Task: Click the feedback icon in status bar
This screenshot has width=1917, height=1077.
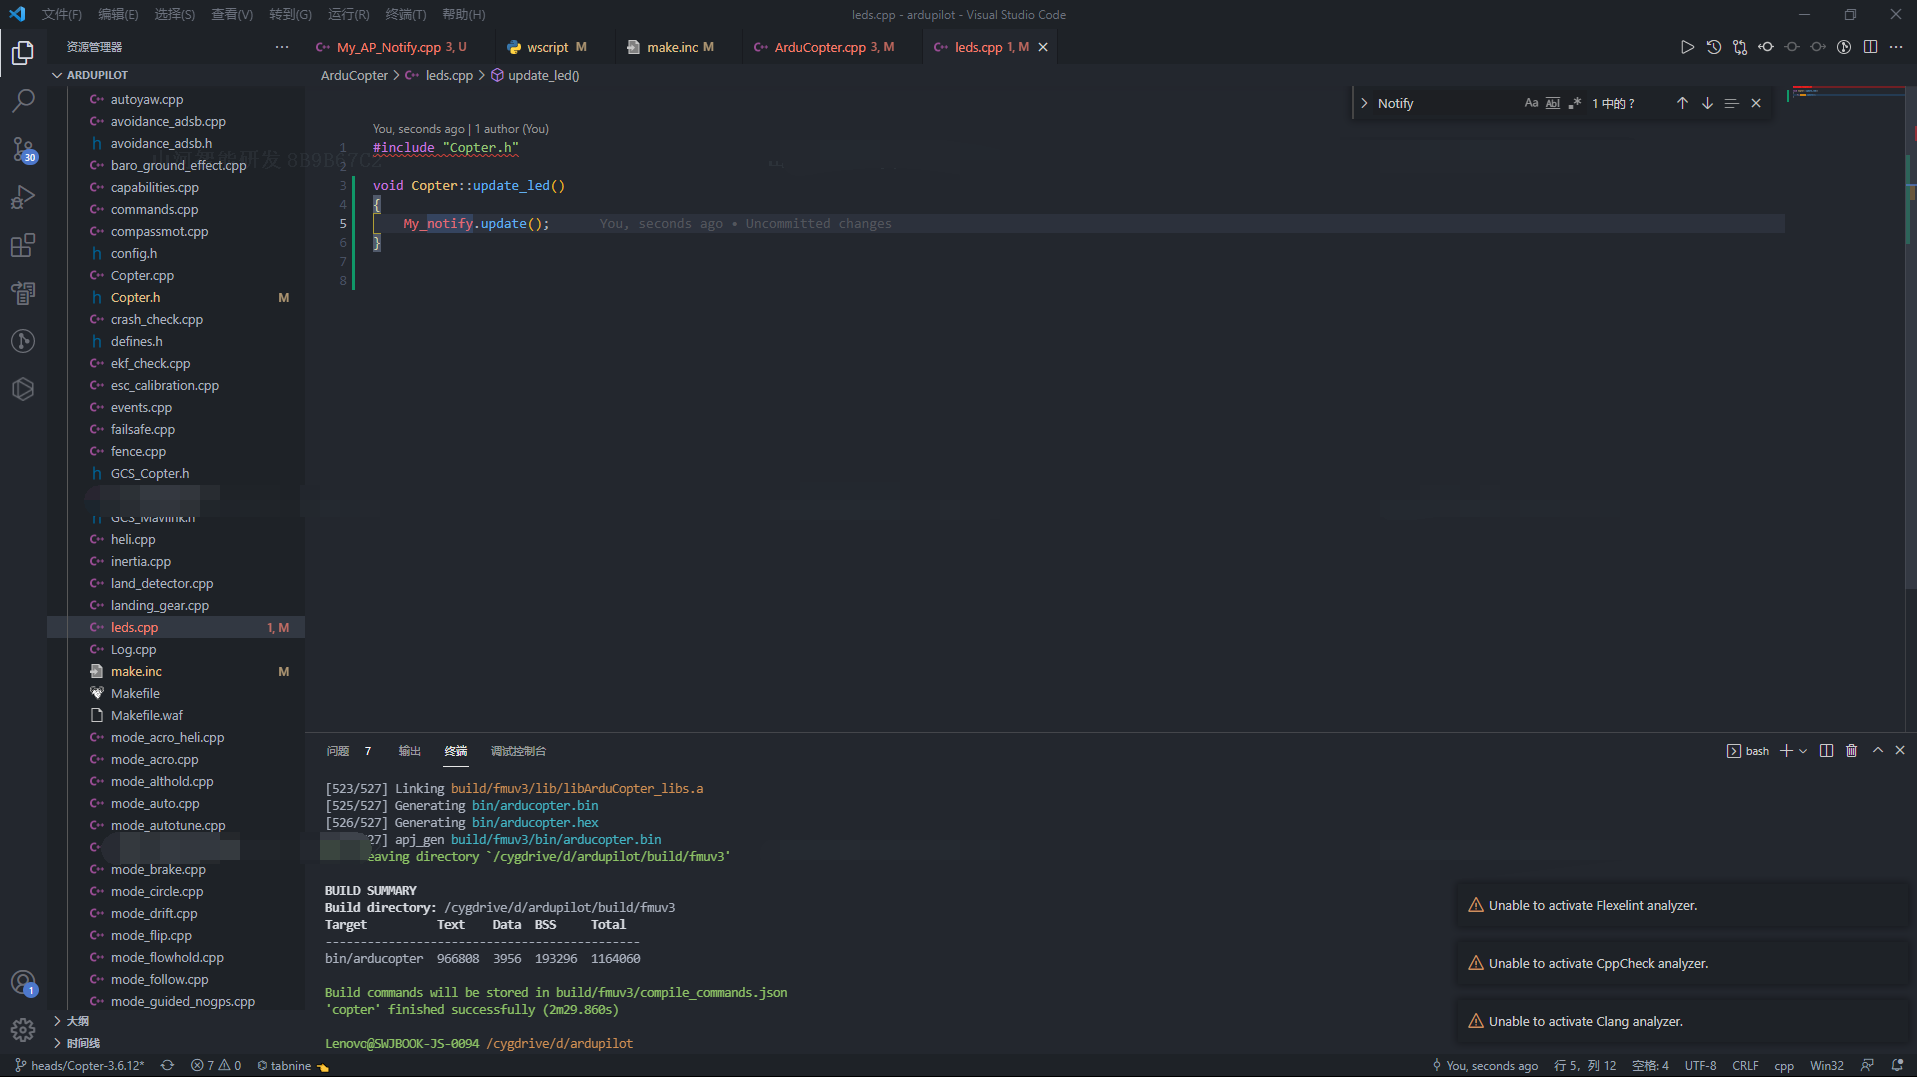Action: pos(1867,1065)
